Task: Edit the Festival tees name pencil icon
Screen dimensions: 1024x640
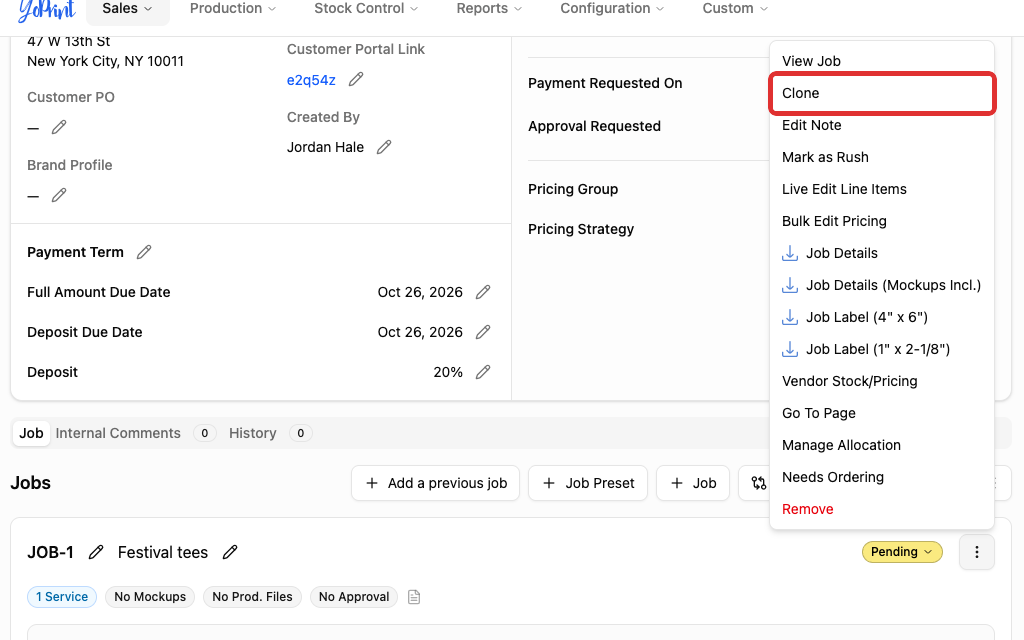Action: click(x=230, y=552)
